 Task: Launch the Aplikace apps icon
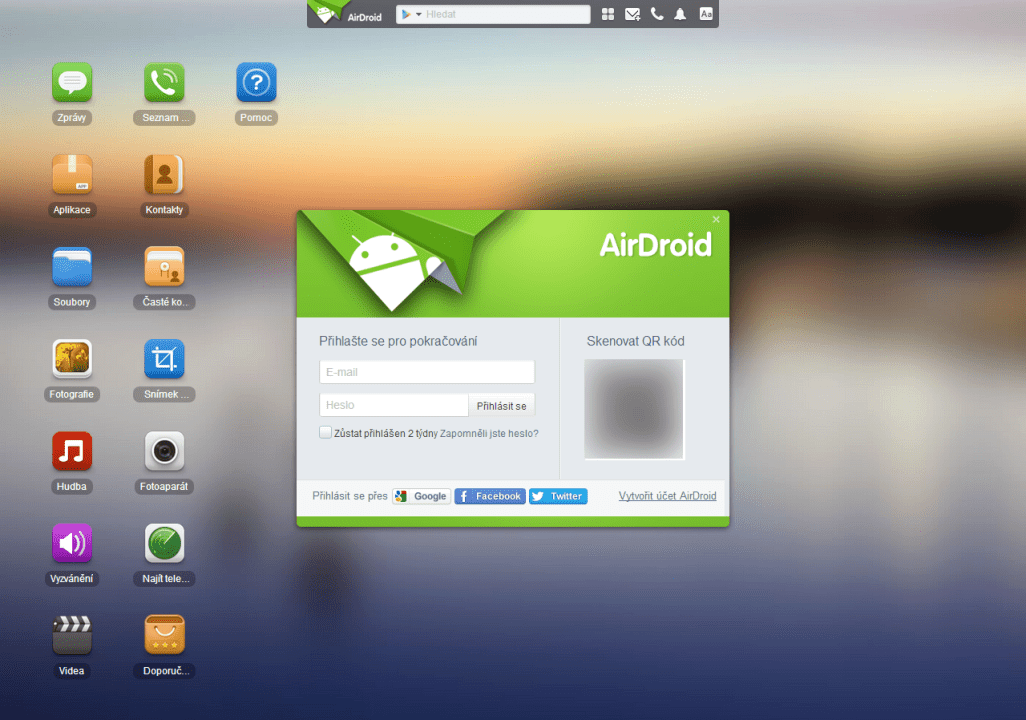[x=72, y=175]
